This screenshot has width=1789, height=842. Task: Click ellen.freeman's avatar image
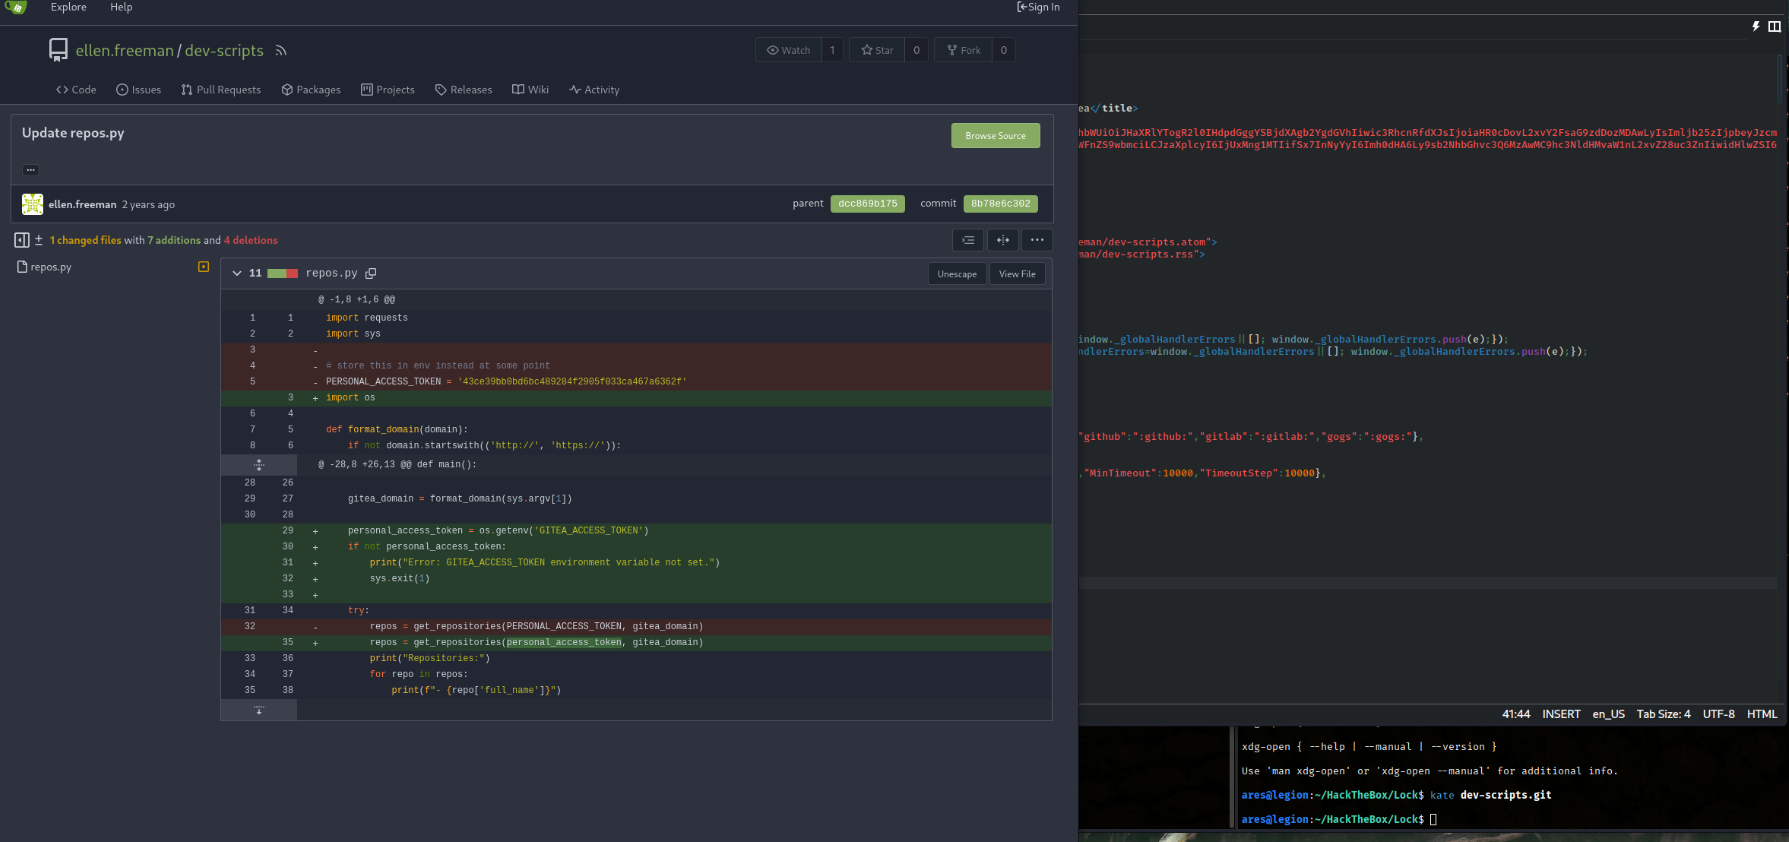pos(33,204)
